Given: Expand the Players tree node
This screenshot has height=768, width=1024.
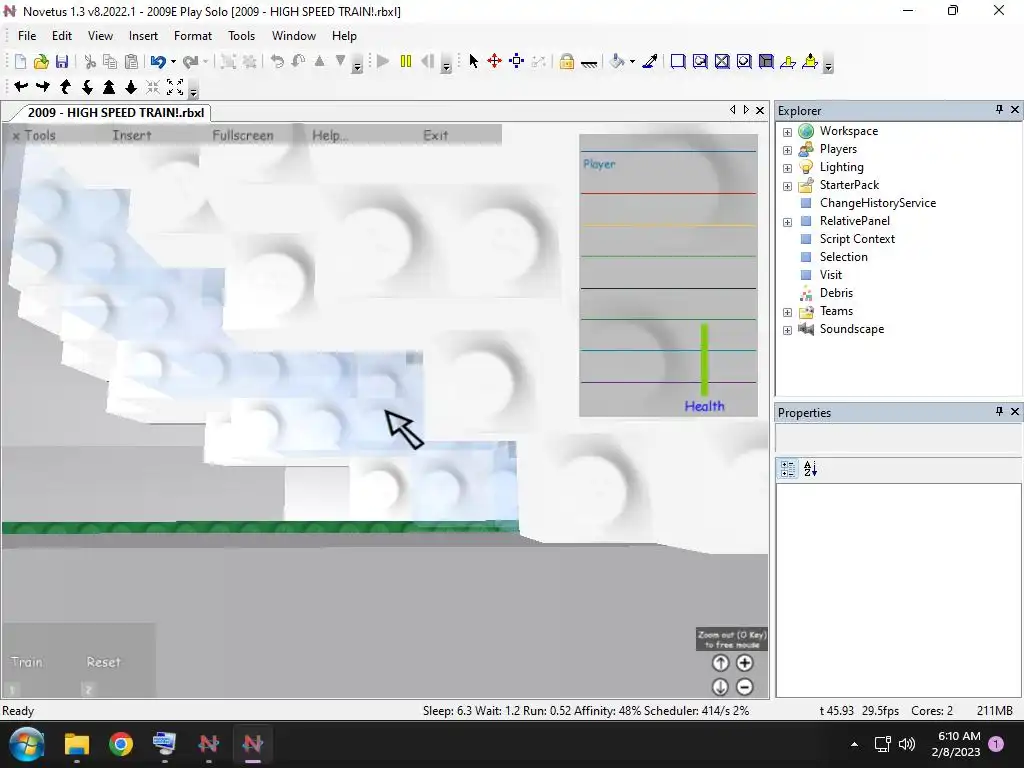Looking at the screenshot, I should [787, 150].
